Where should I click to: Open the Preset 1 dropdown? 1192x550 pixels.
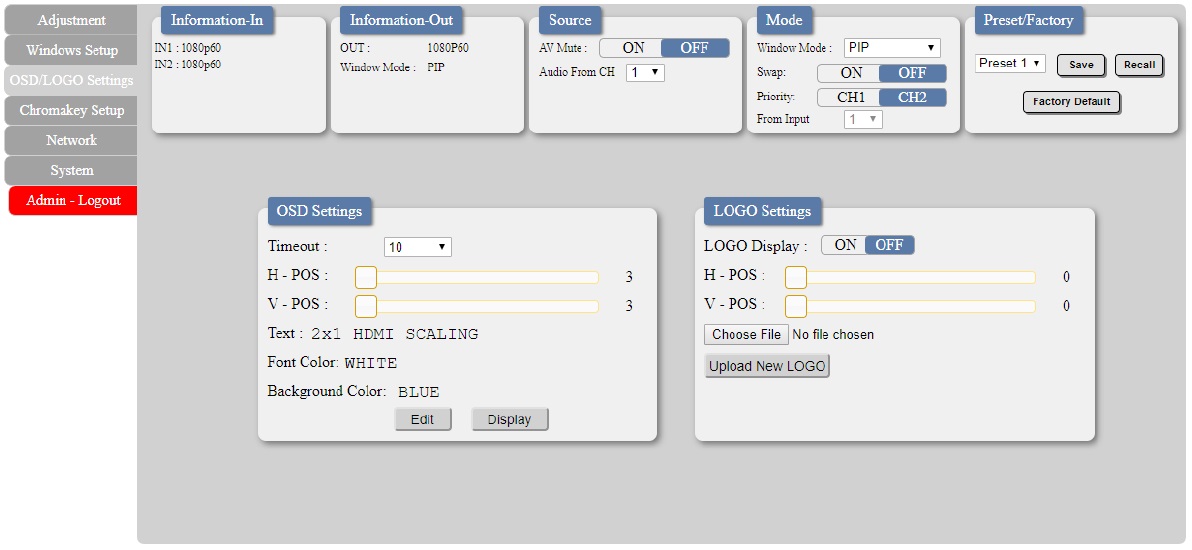(1010, 63)
